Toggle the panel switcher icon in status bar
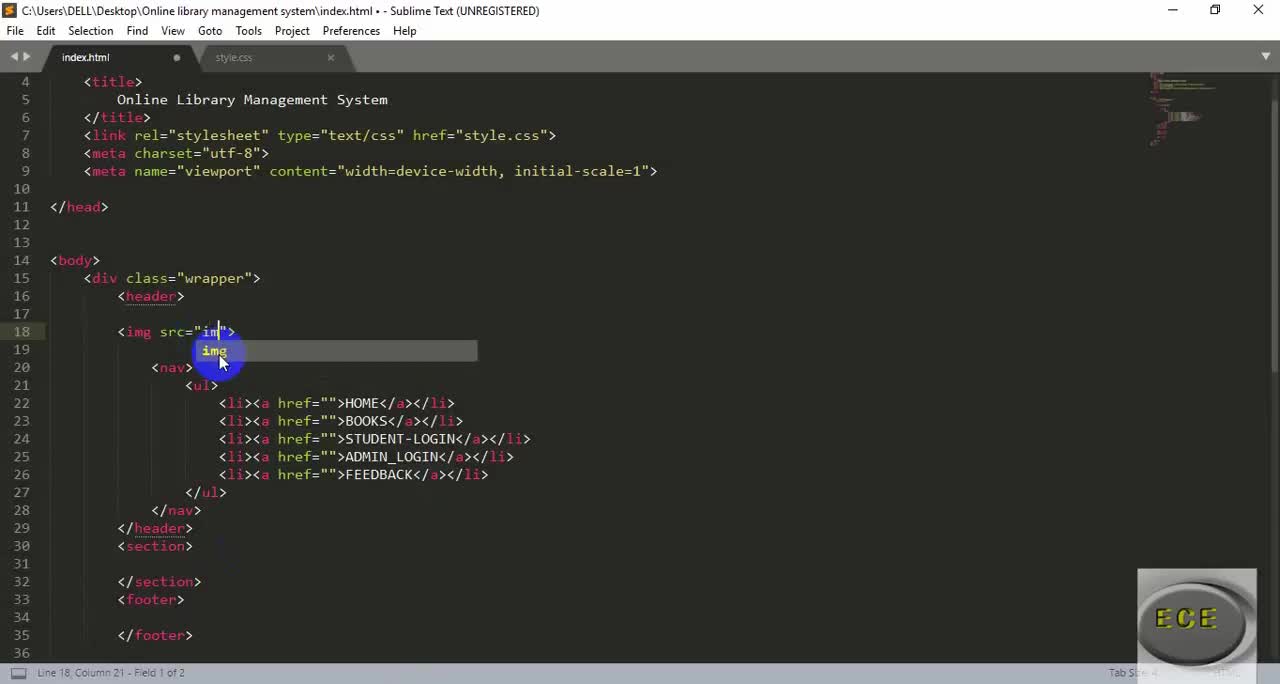 18,673
